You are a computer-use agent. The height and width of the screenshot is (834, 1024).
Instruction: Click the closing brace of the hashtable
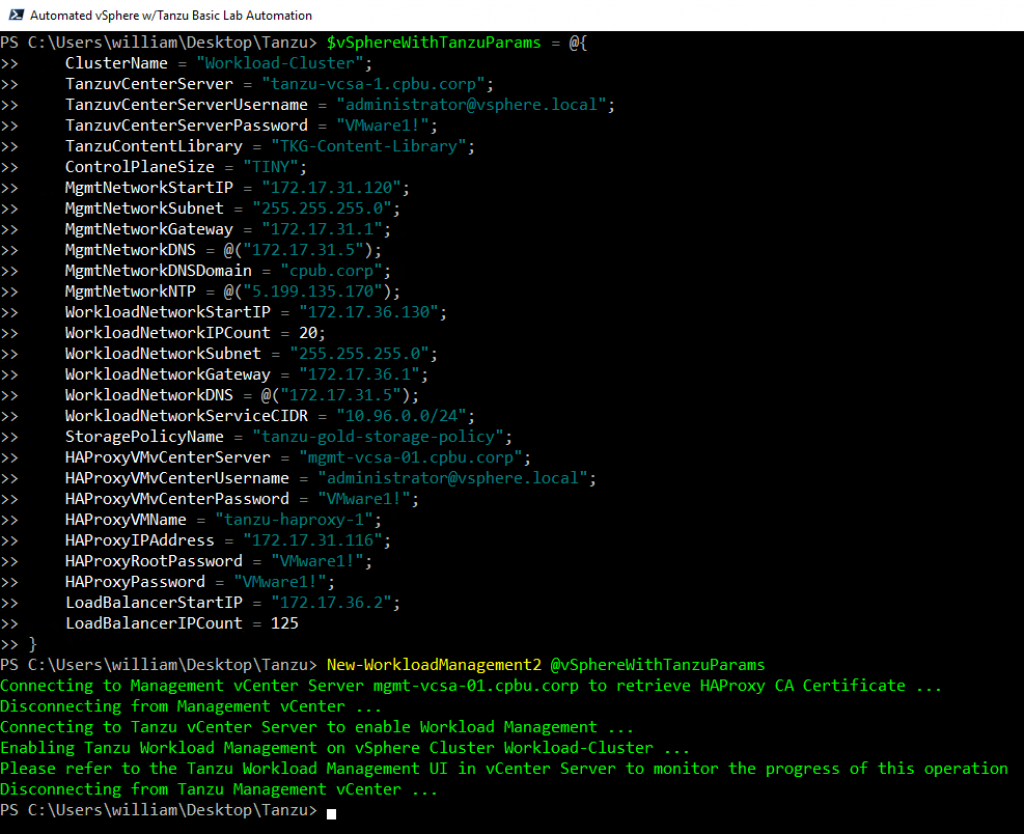click(33, 645)
